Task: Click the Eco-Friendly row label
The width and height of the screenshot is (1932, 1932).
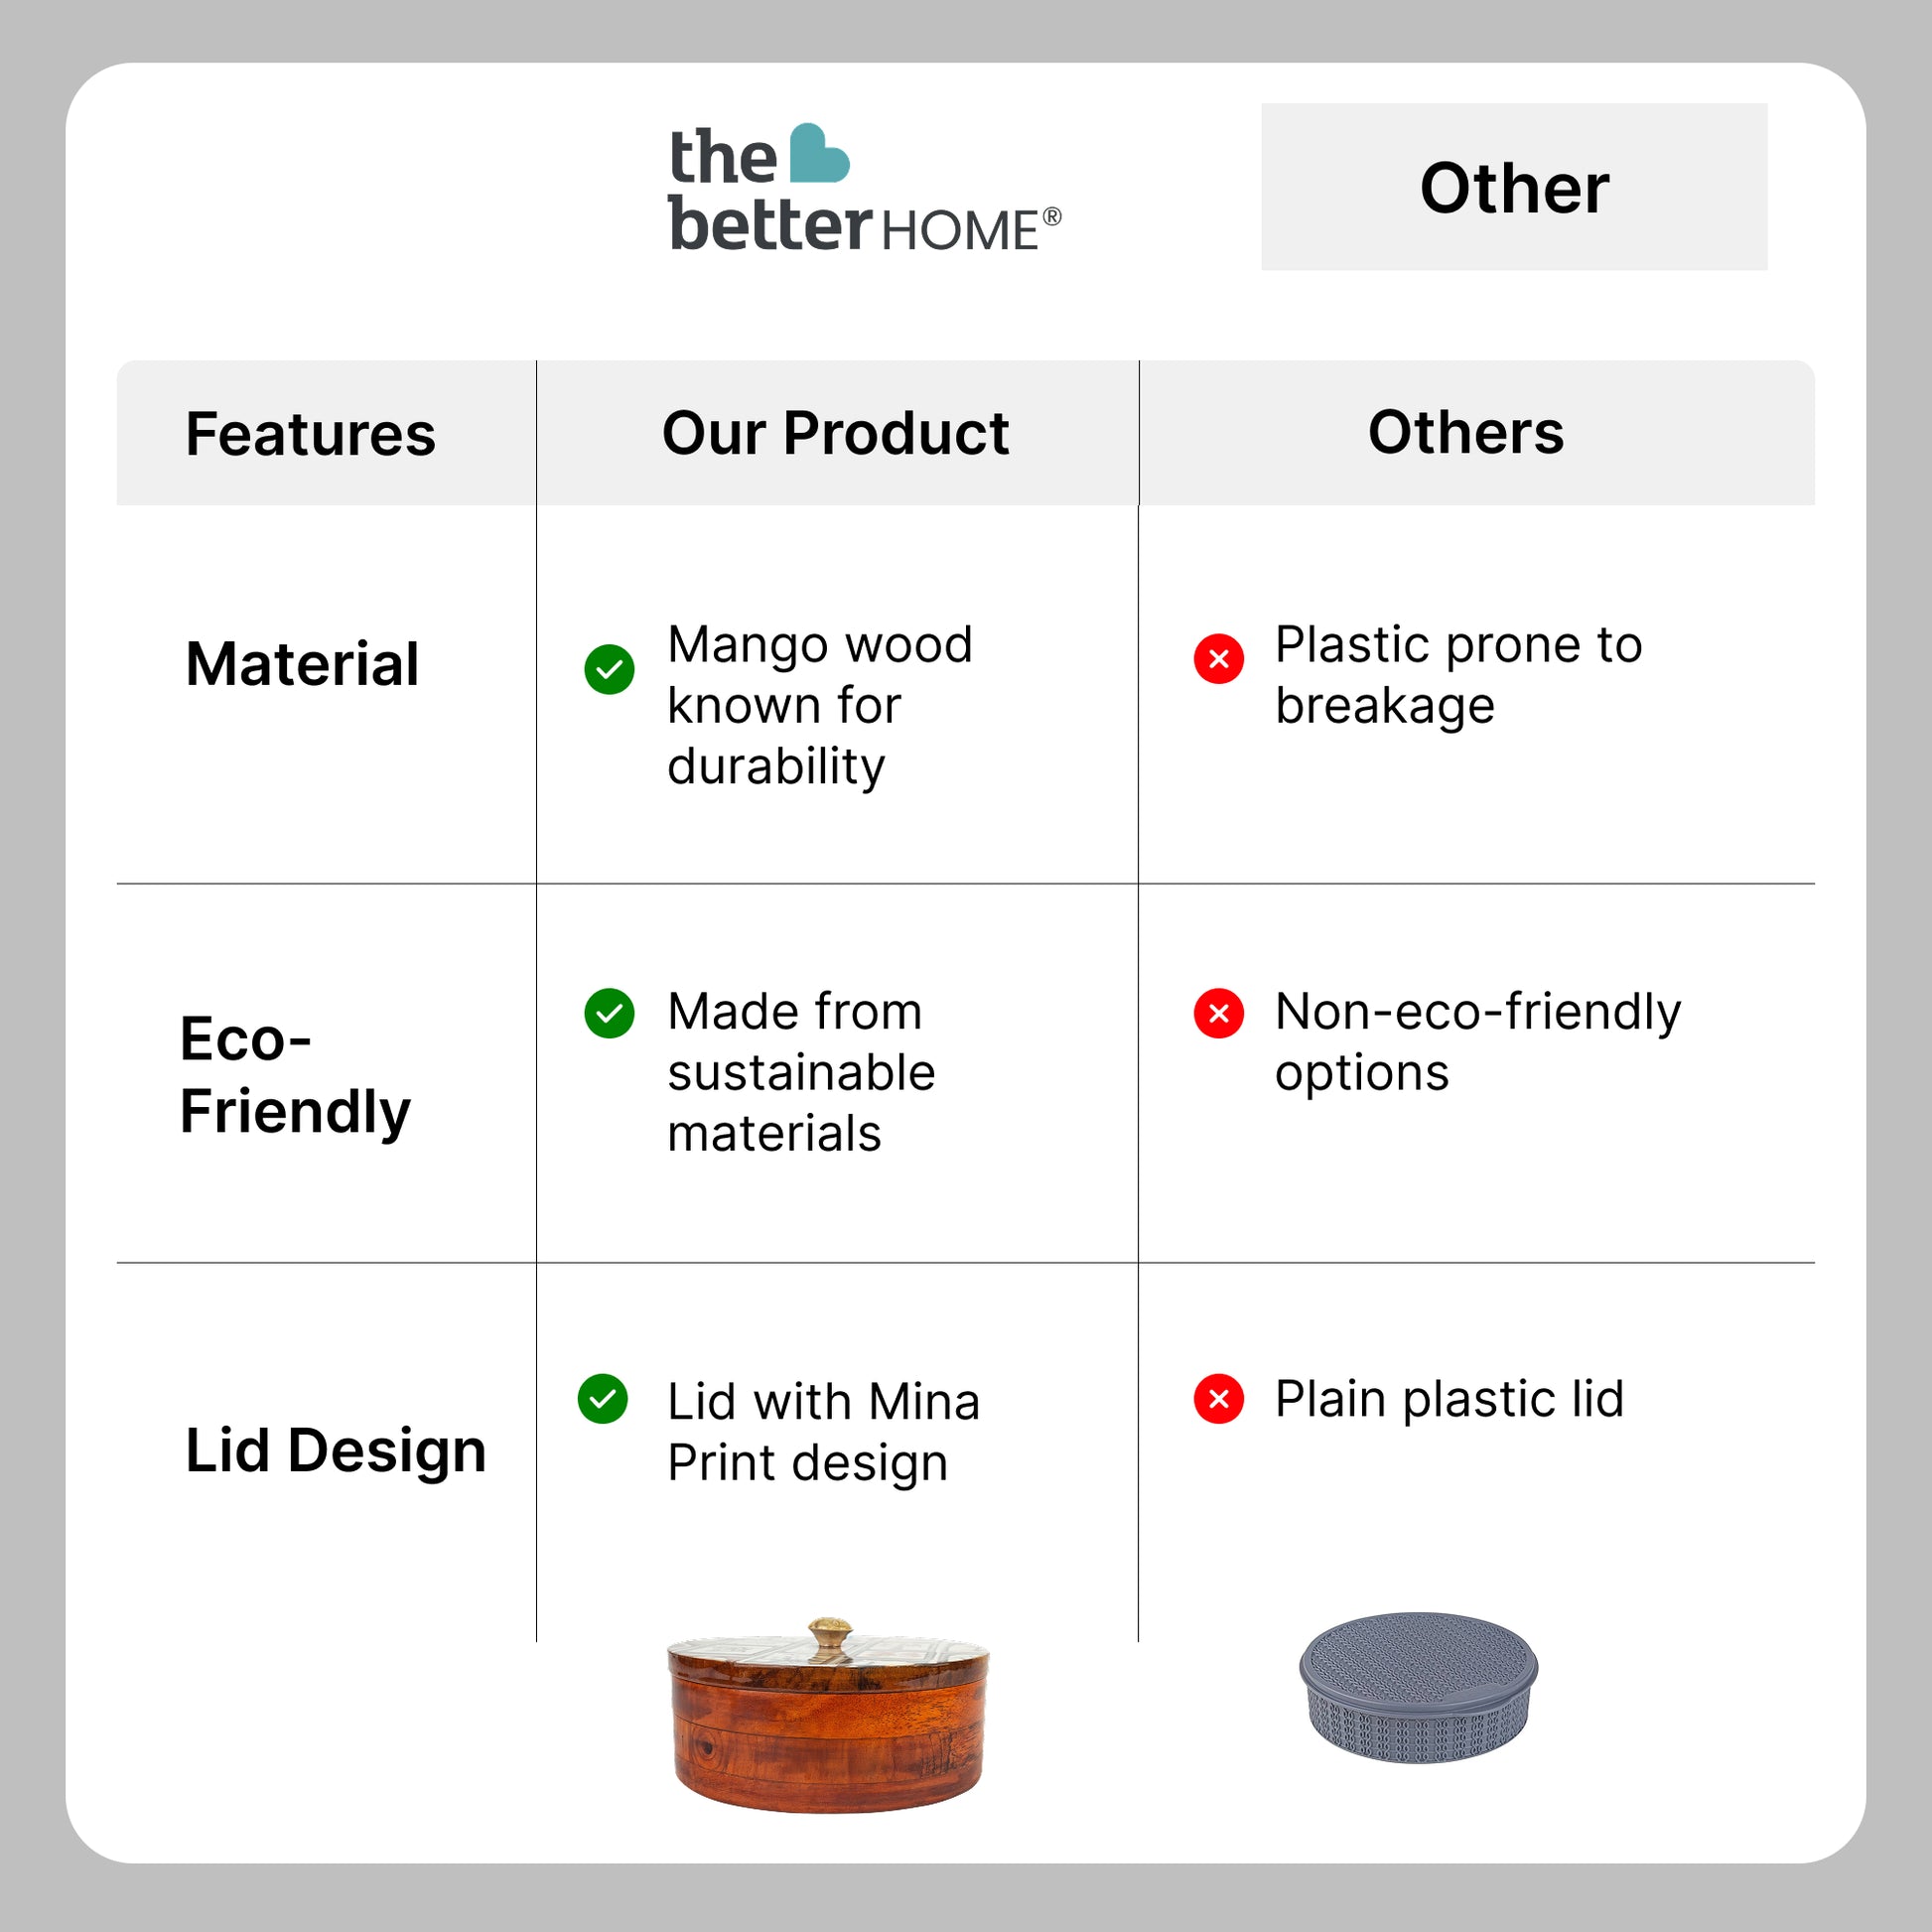Action: [x=295, y=1075]
